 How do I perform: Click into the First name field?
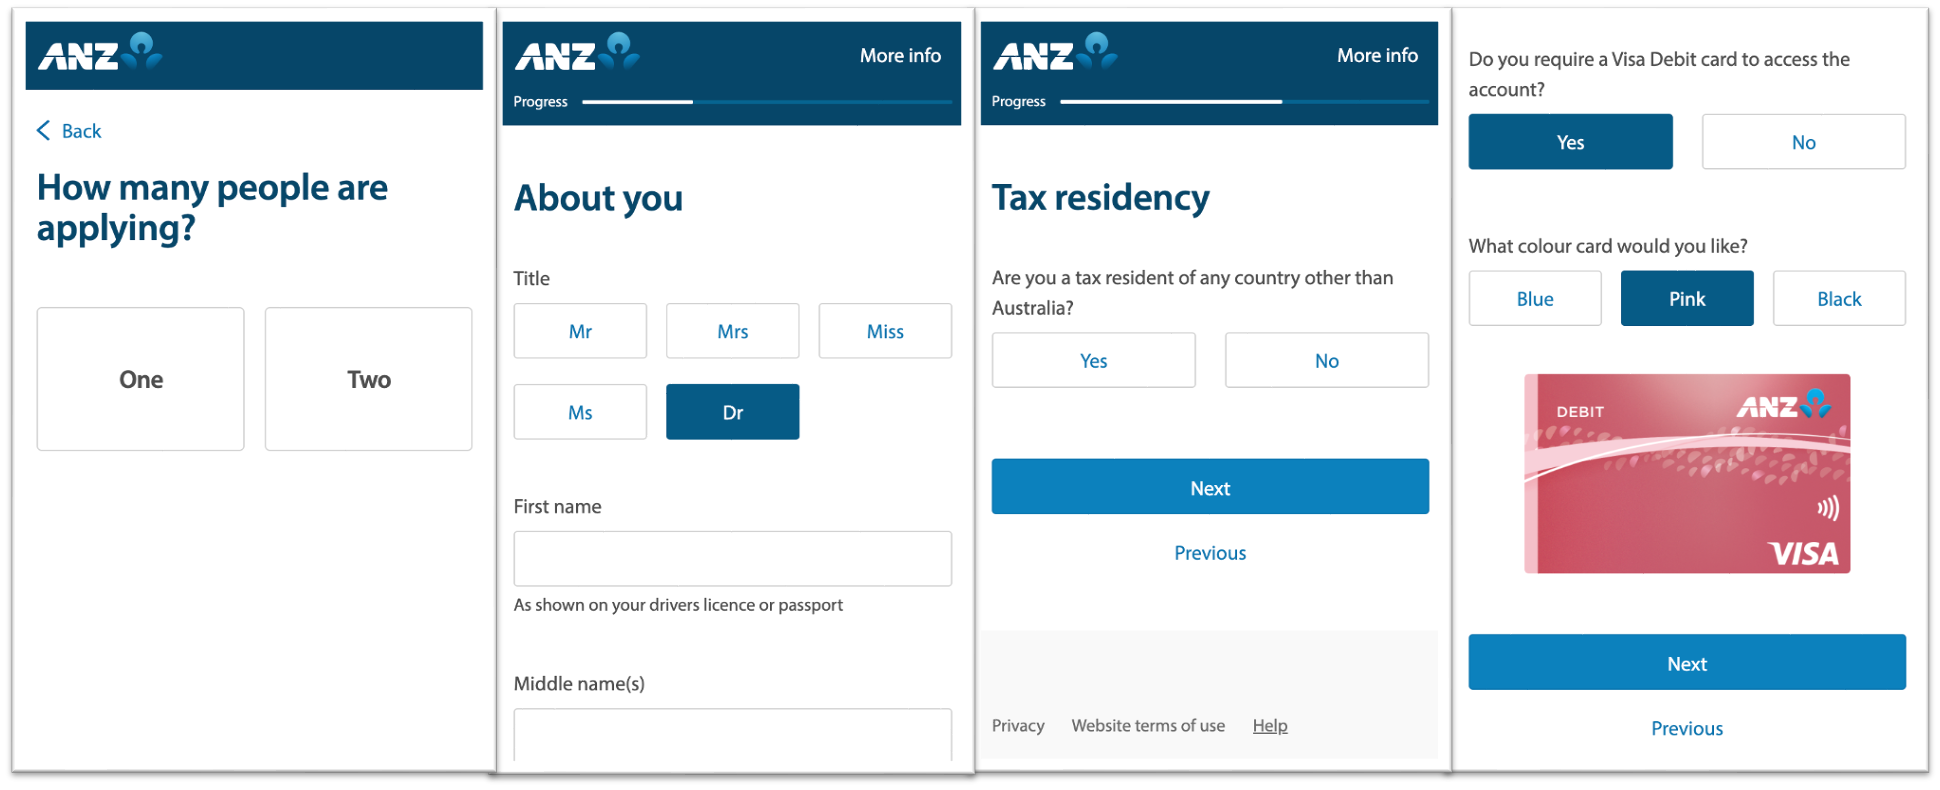point(732,558)
